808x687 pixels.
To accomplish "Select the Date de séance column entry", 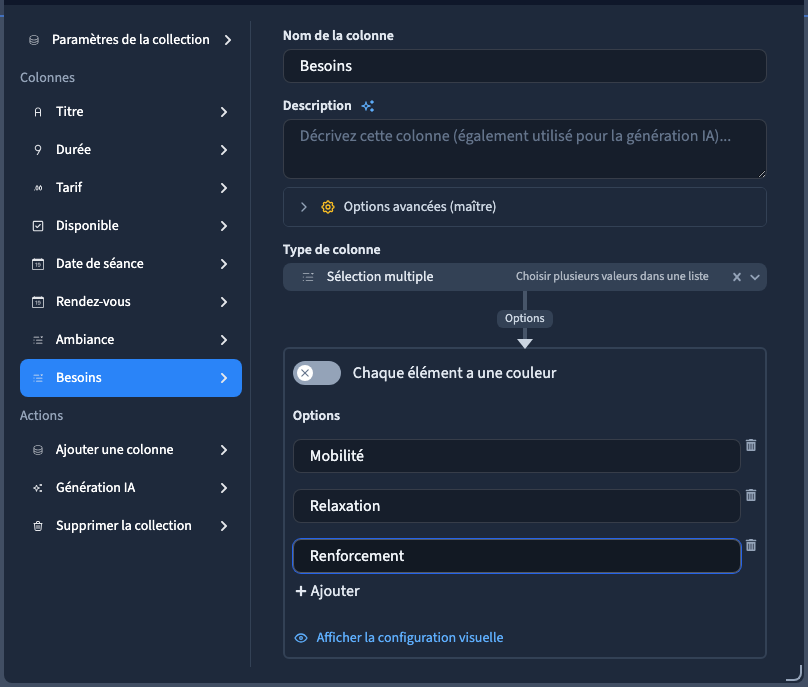I will point(131,264).
